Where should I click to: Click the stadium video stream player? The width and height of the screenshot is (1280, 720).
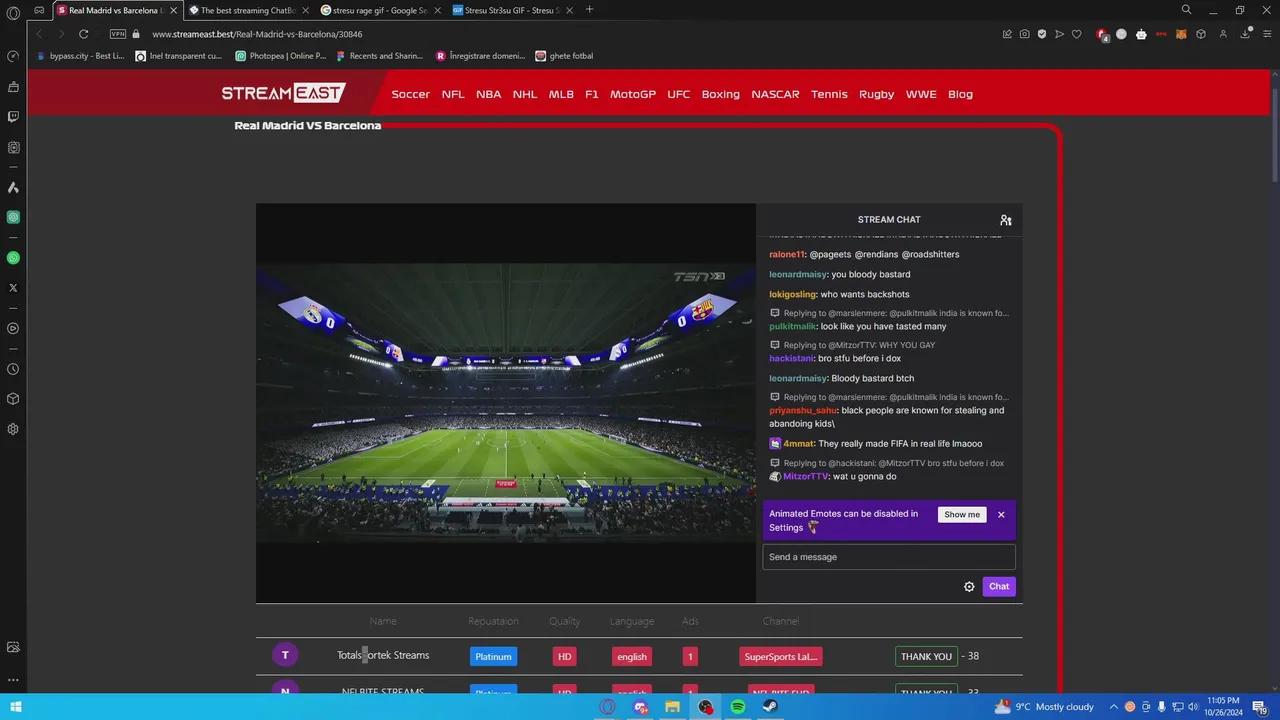[x=506, y=403]
